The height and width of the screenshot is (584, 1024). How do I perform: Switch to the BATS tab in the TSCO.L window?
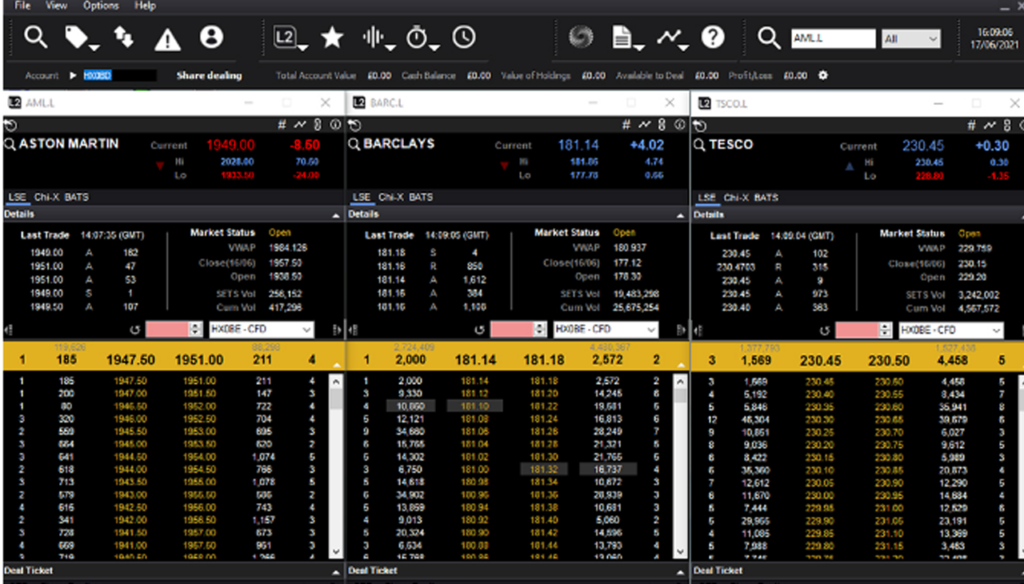click(x=766, y=197)
